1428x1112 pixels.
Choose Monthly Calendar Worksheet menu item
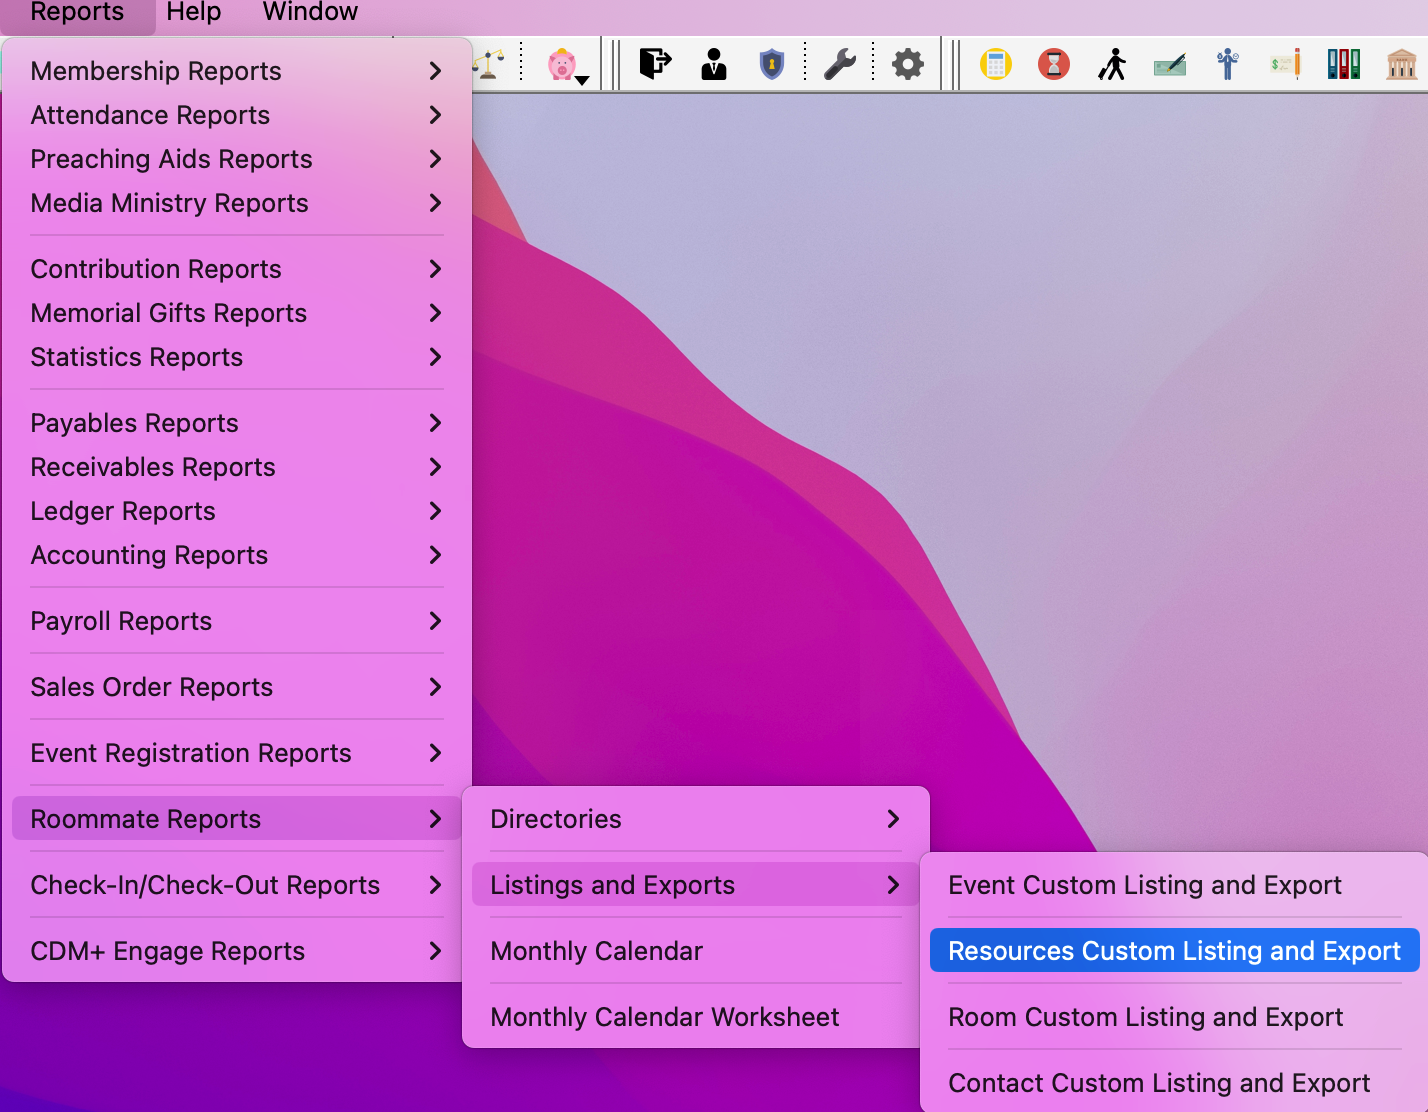pos(665,1017)
